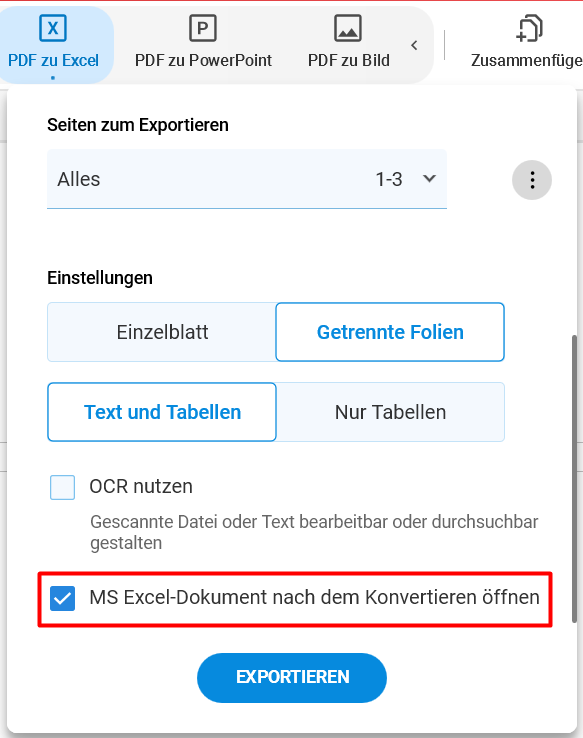Click the PowerPoint P icon

[x=203, y=28]
